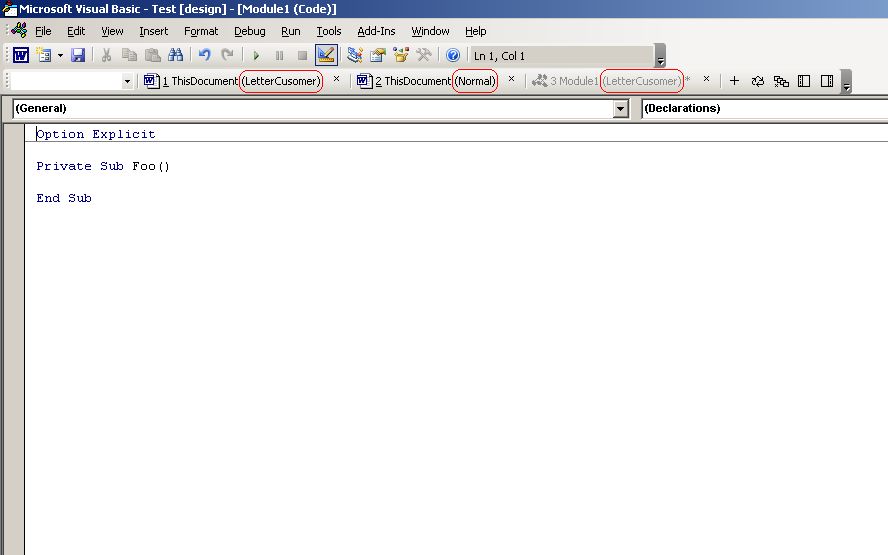
Task: Click Visual Basic Help question icon
Action: 452,55
